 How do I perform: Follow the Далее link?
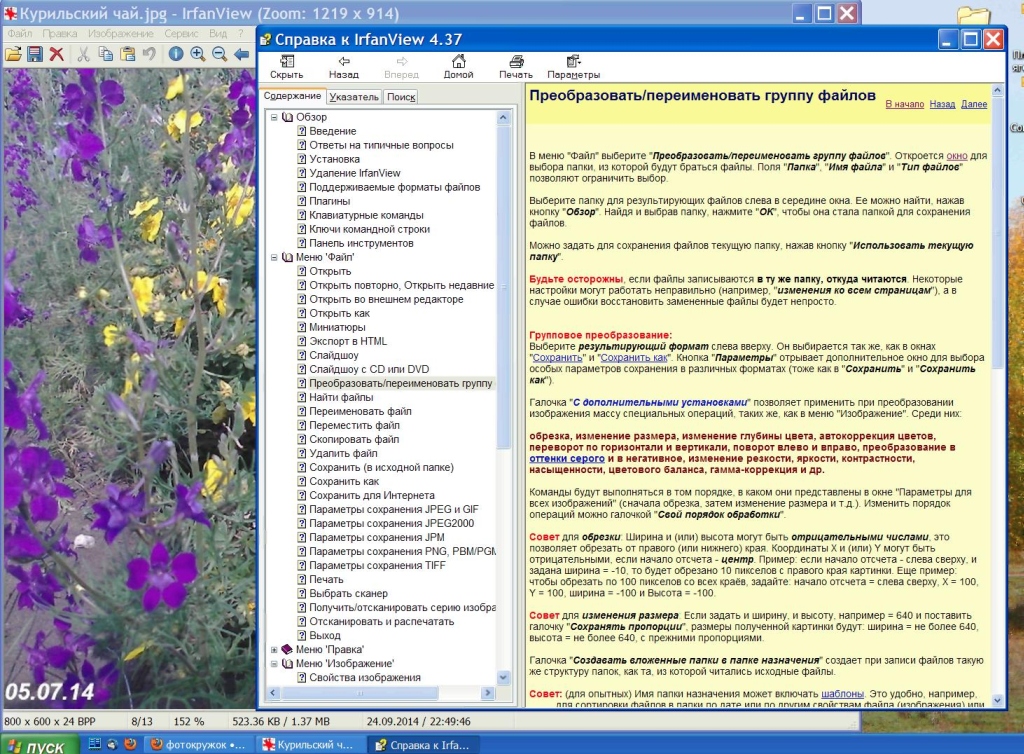coord(974,104)
